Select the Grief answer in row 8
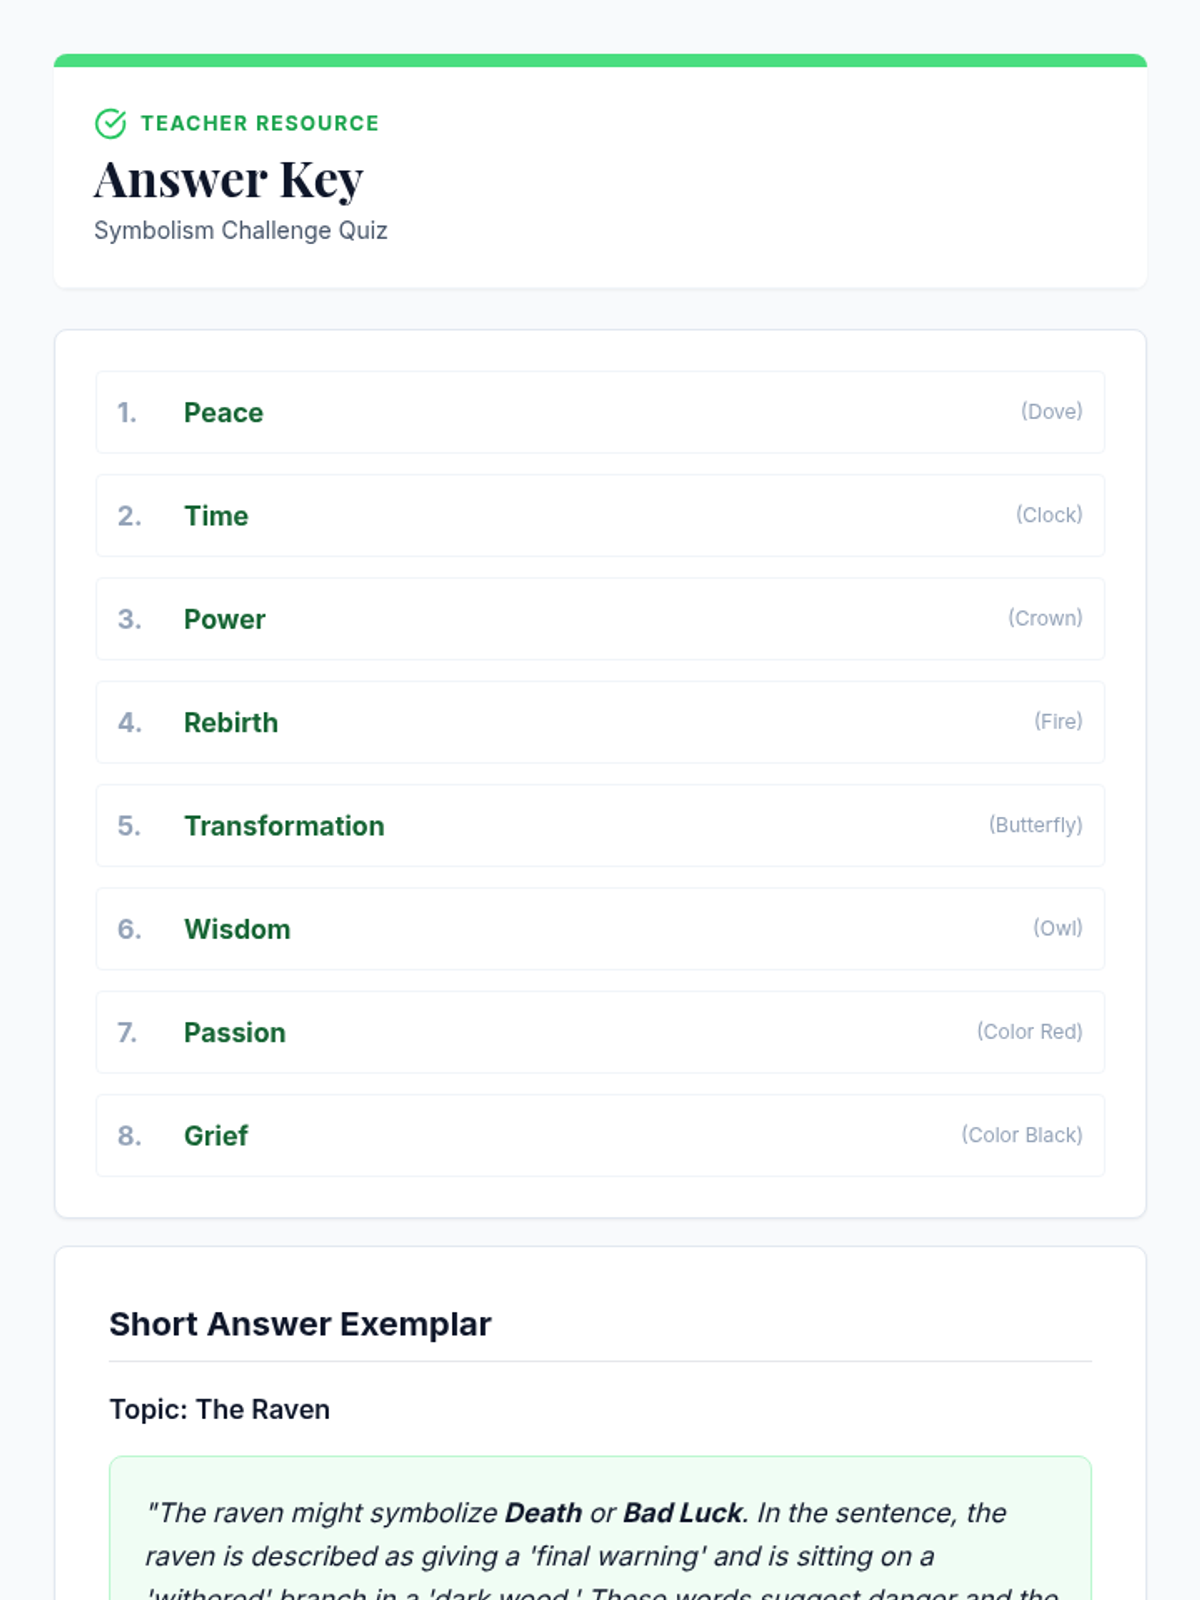The width and height of the screenshot is (1200, 1600). 216,1136
